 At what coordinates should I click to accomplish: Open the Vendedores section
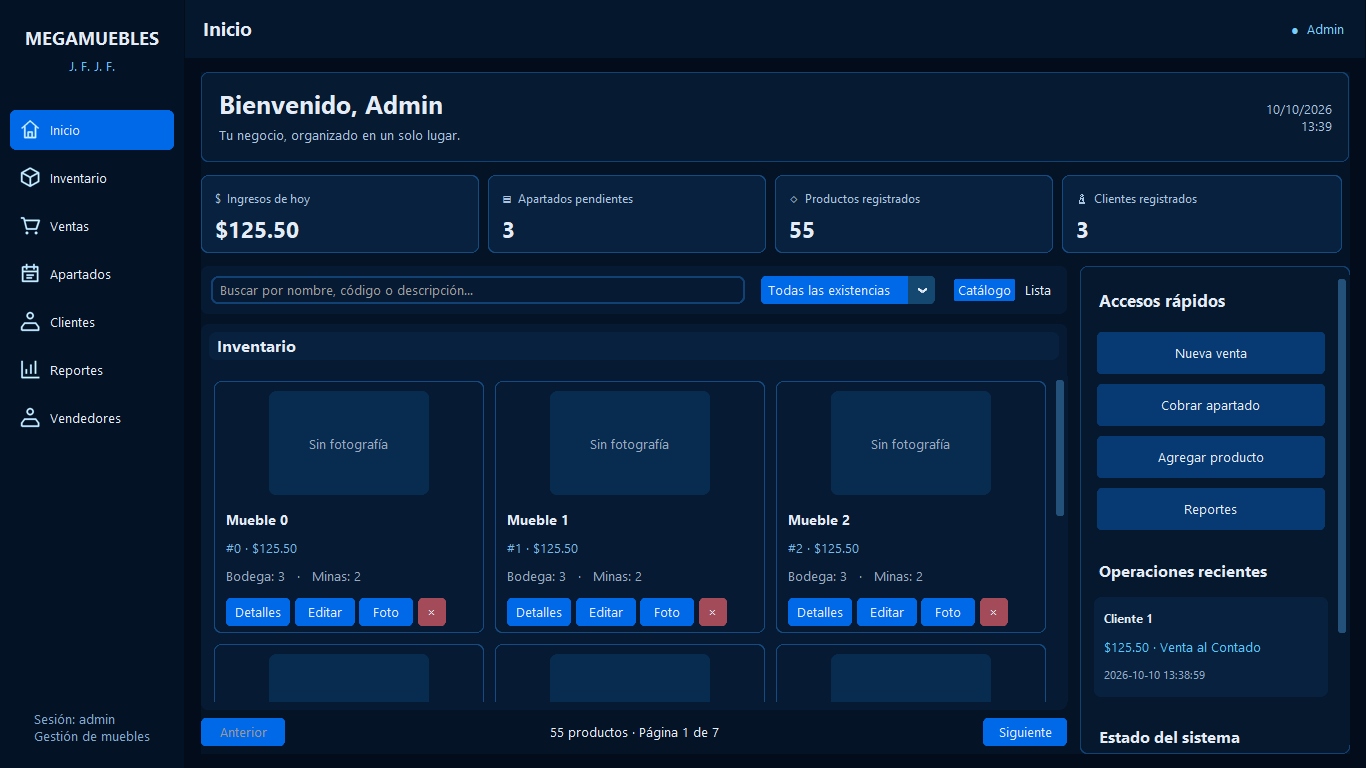tap(92, 418)
